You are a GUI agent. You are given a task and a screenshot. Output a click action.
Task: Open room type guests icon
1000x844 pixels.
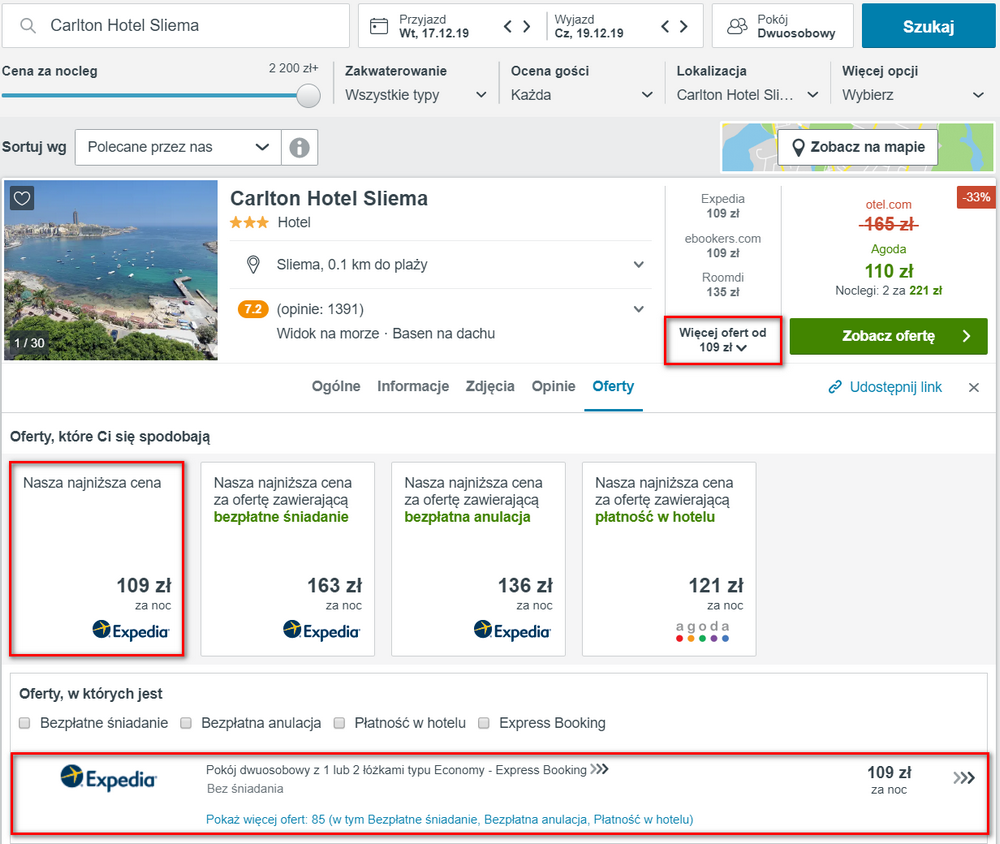coord(737,26)
